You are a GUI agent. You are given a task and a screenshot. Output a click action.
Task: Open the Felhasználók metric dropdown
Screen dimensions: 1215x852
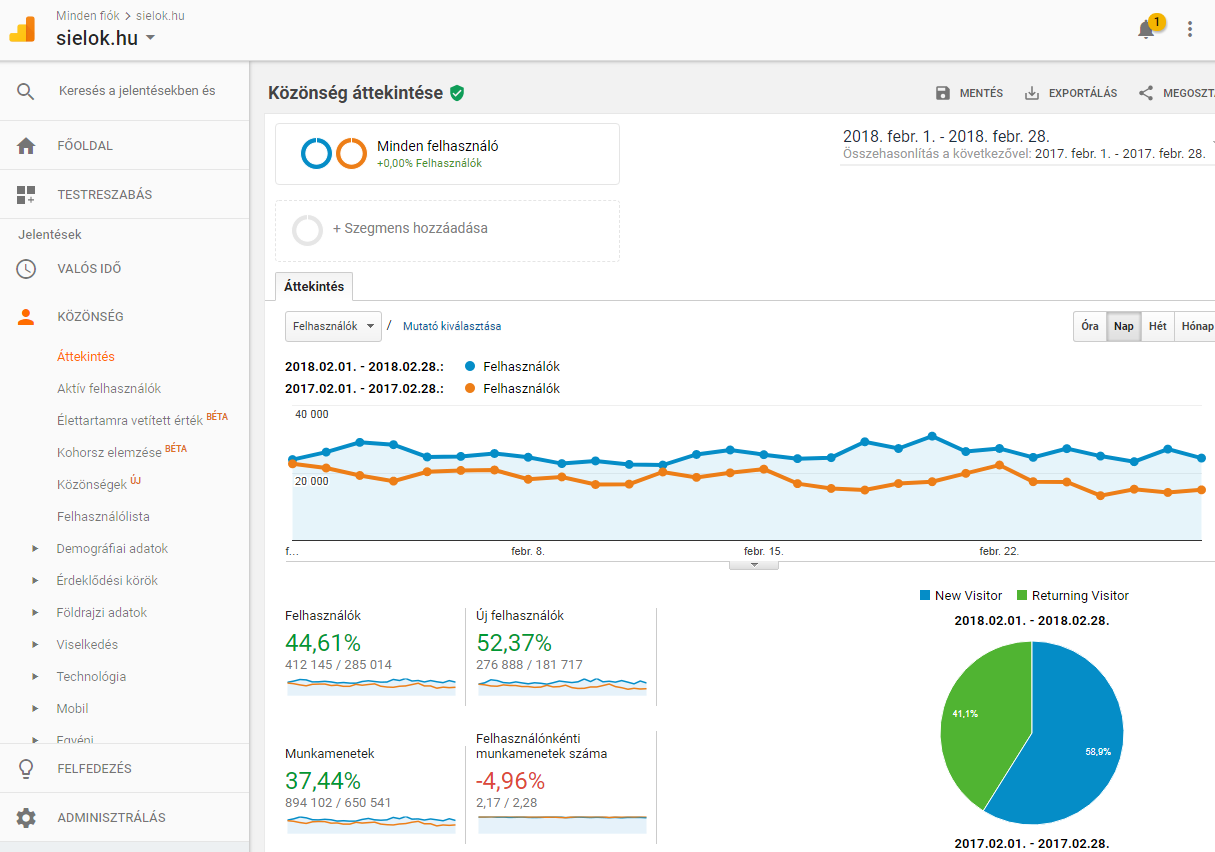(333, 326)
